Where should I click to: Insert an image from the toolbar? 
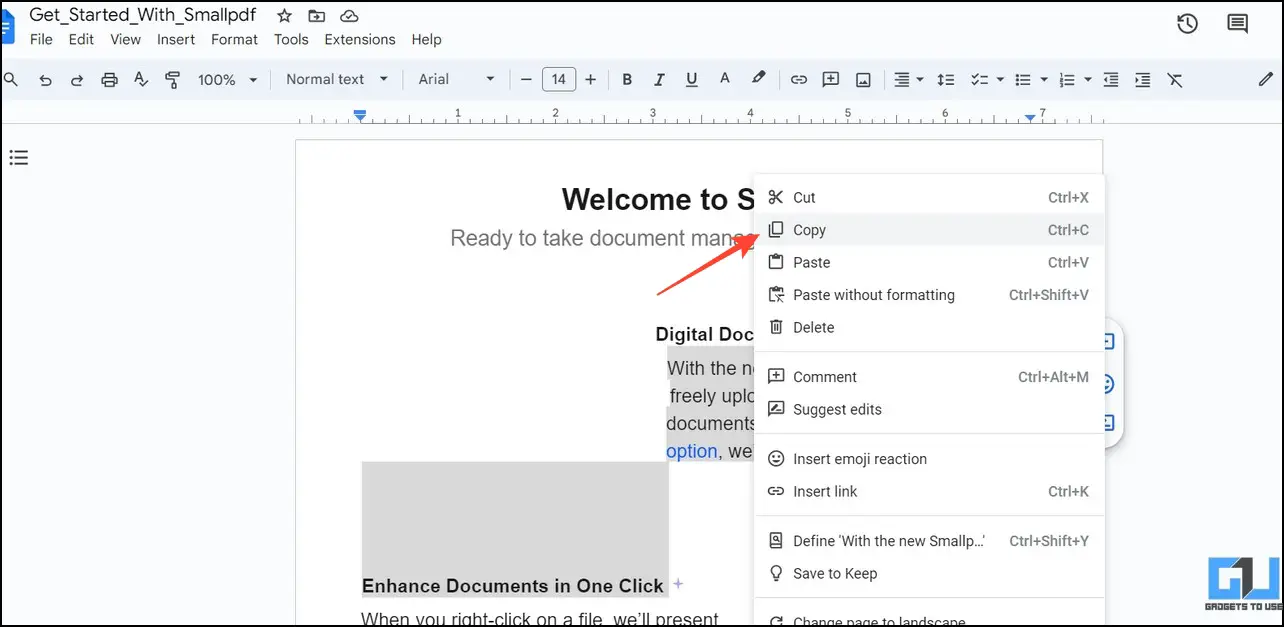(863, 80)
